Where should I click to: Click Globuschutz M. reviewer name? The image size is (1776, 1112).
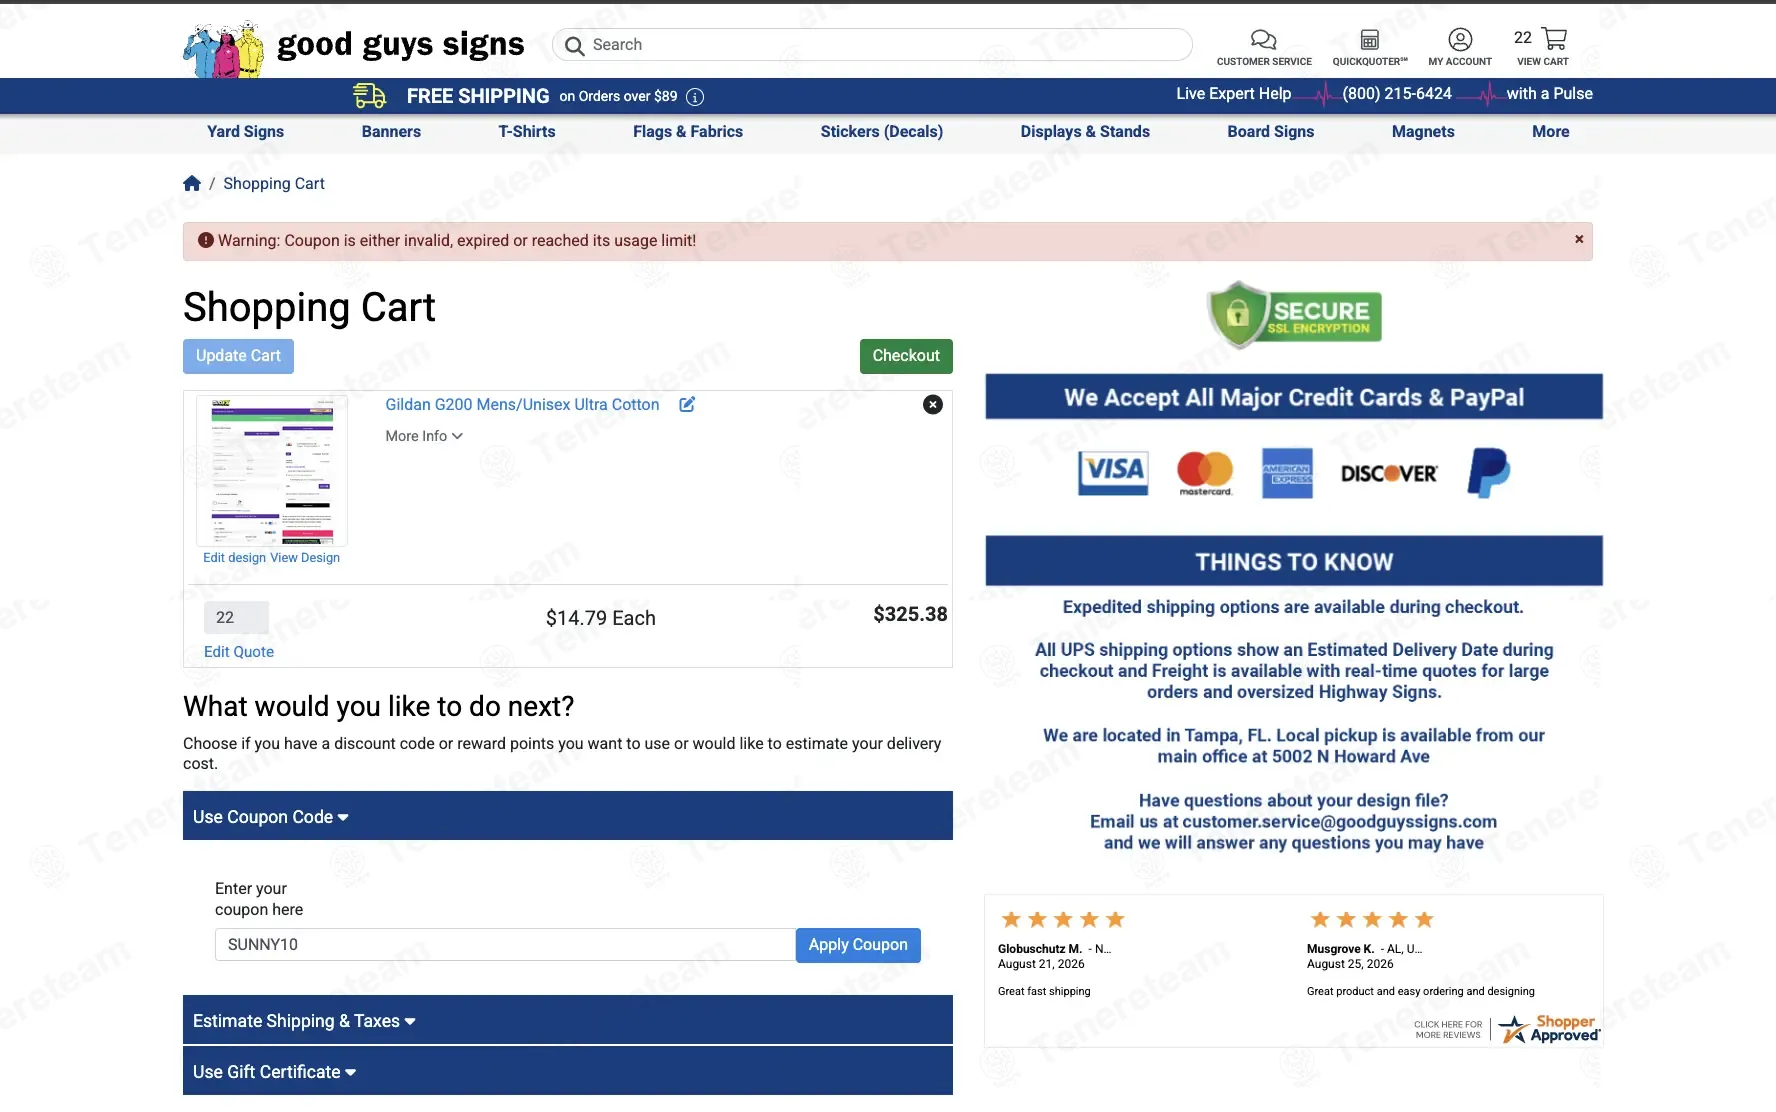[1040, 949]
